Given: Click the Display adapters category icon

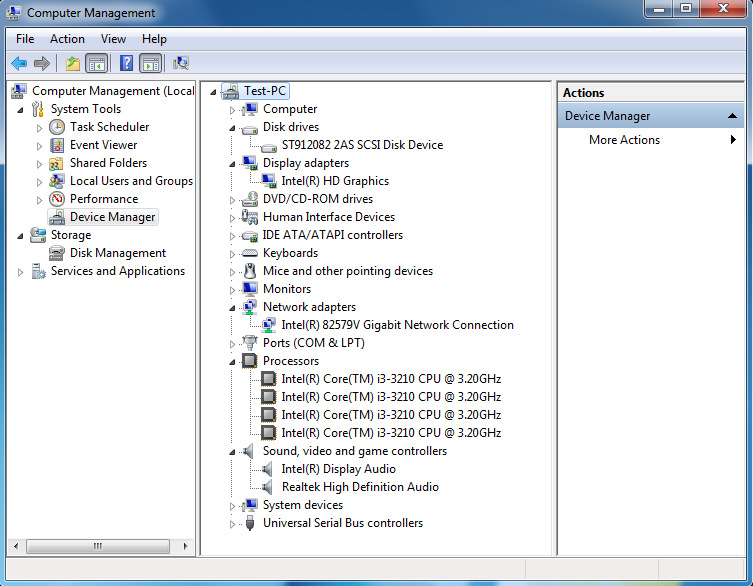Looking at the screenshot, I should tap(250, 163).
